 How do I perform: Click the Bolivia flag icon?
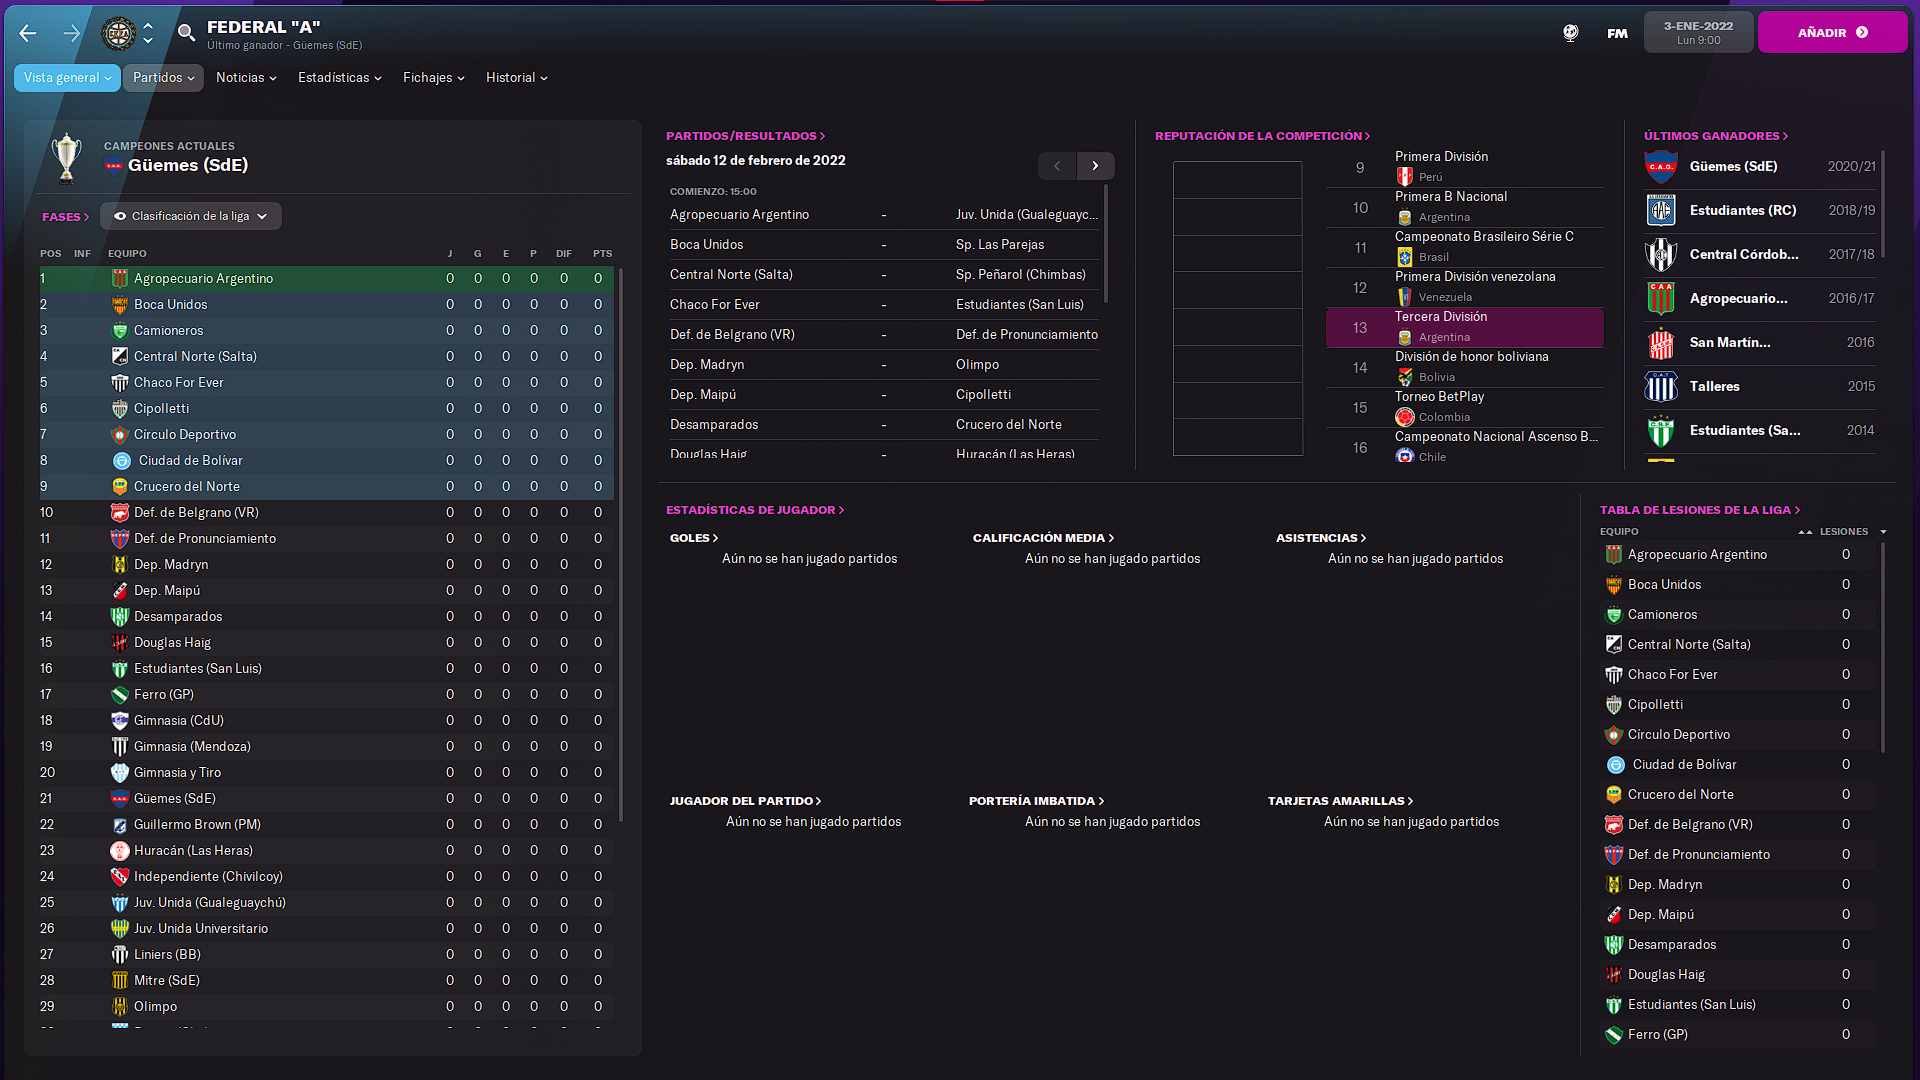point(1405,377)
